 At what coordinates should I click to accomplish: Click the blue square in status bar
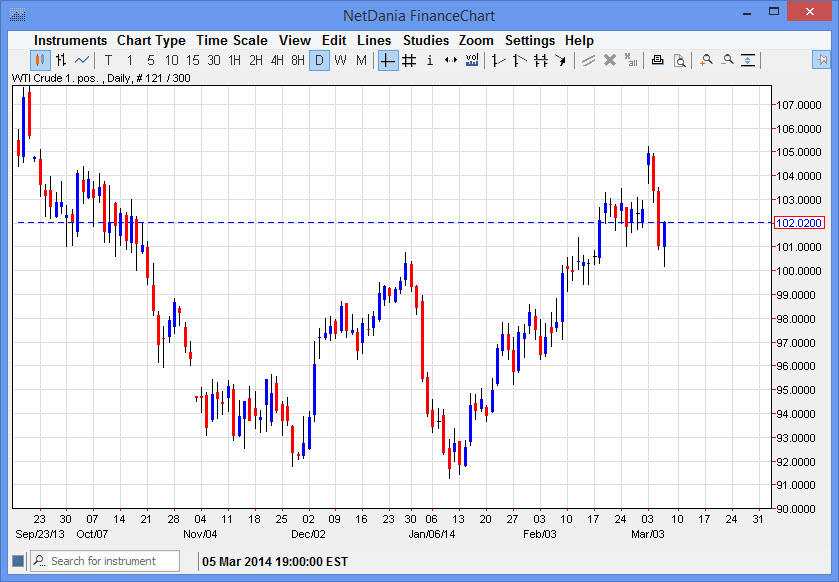[17, 561]
